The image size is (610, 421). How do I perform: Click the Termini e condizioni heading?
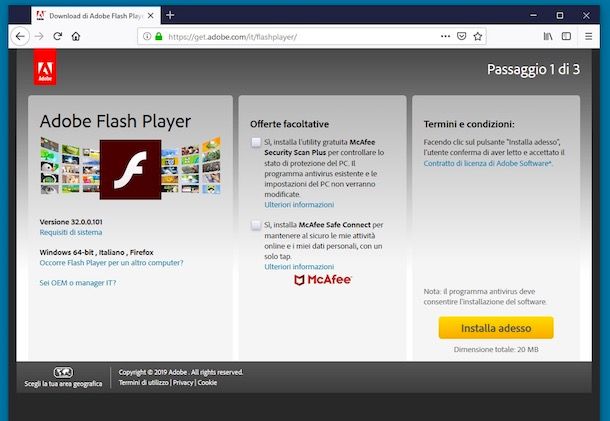(469, 124)
